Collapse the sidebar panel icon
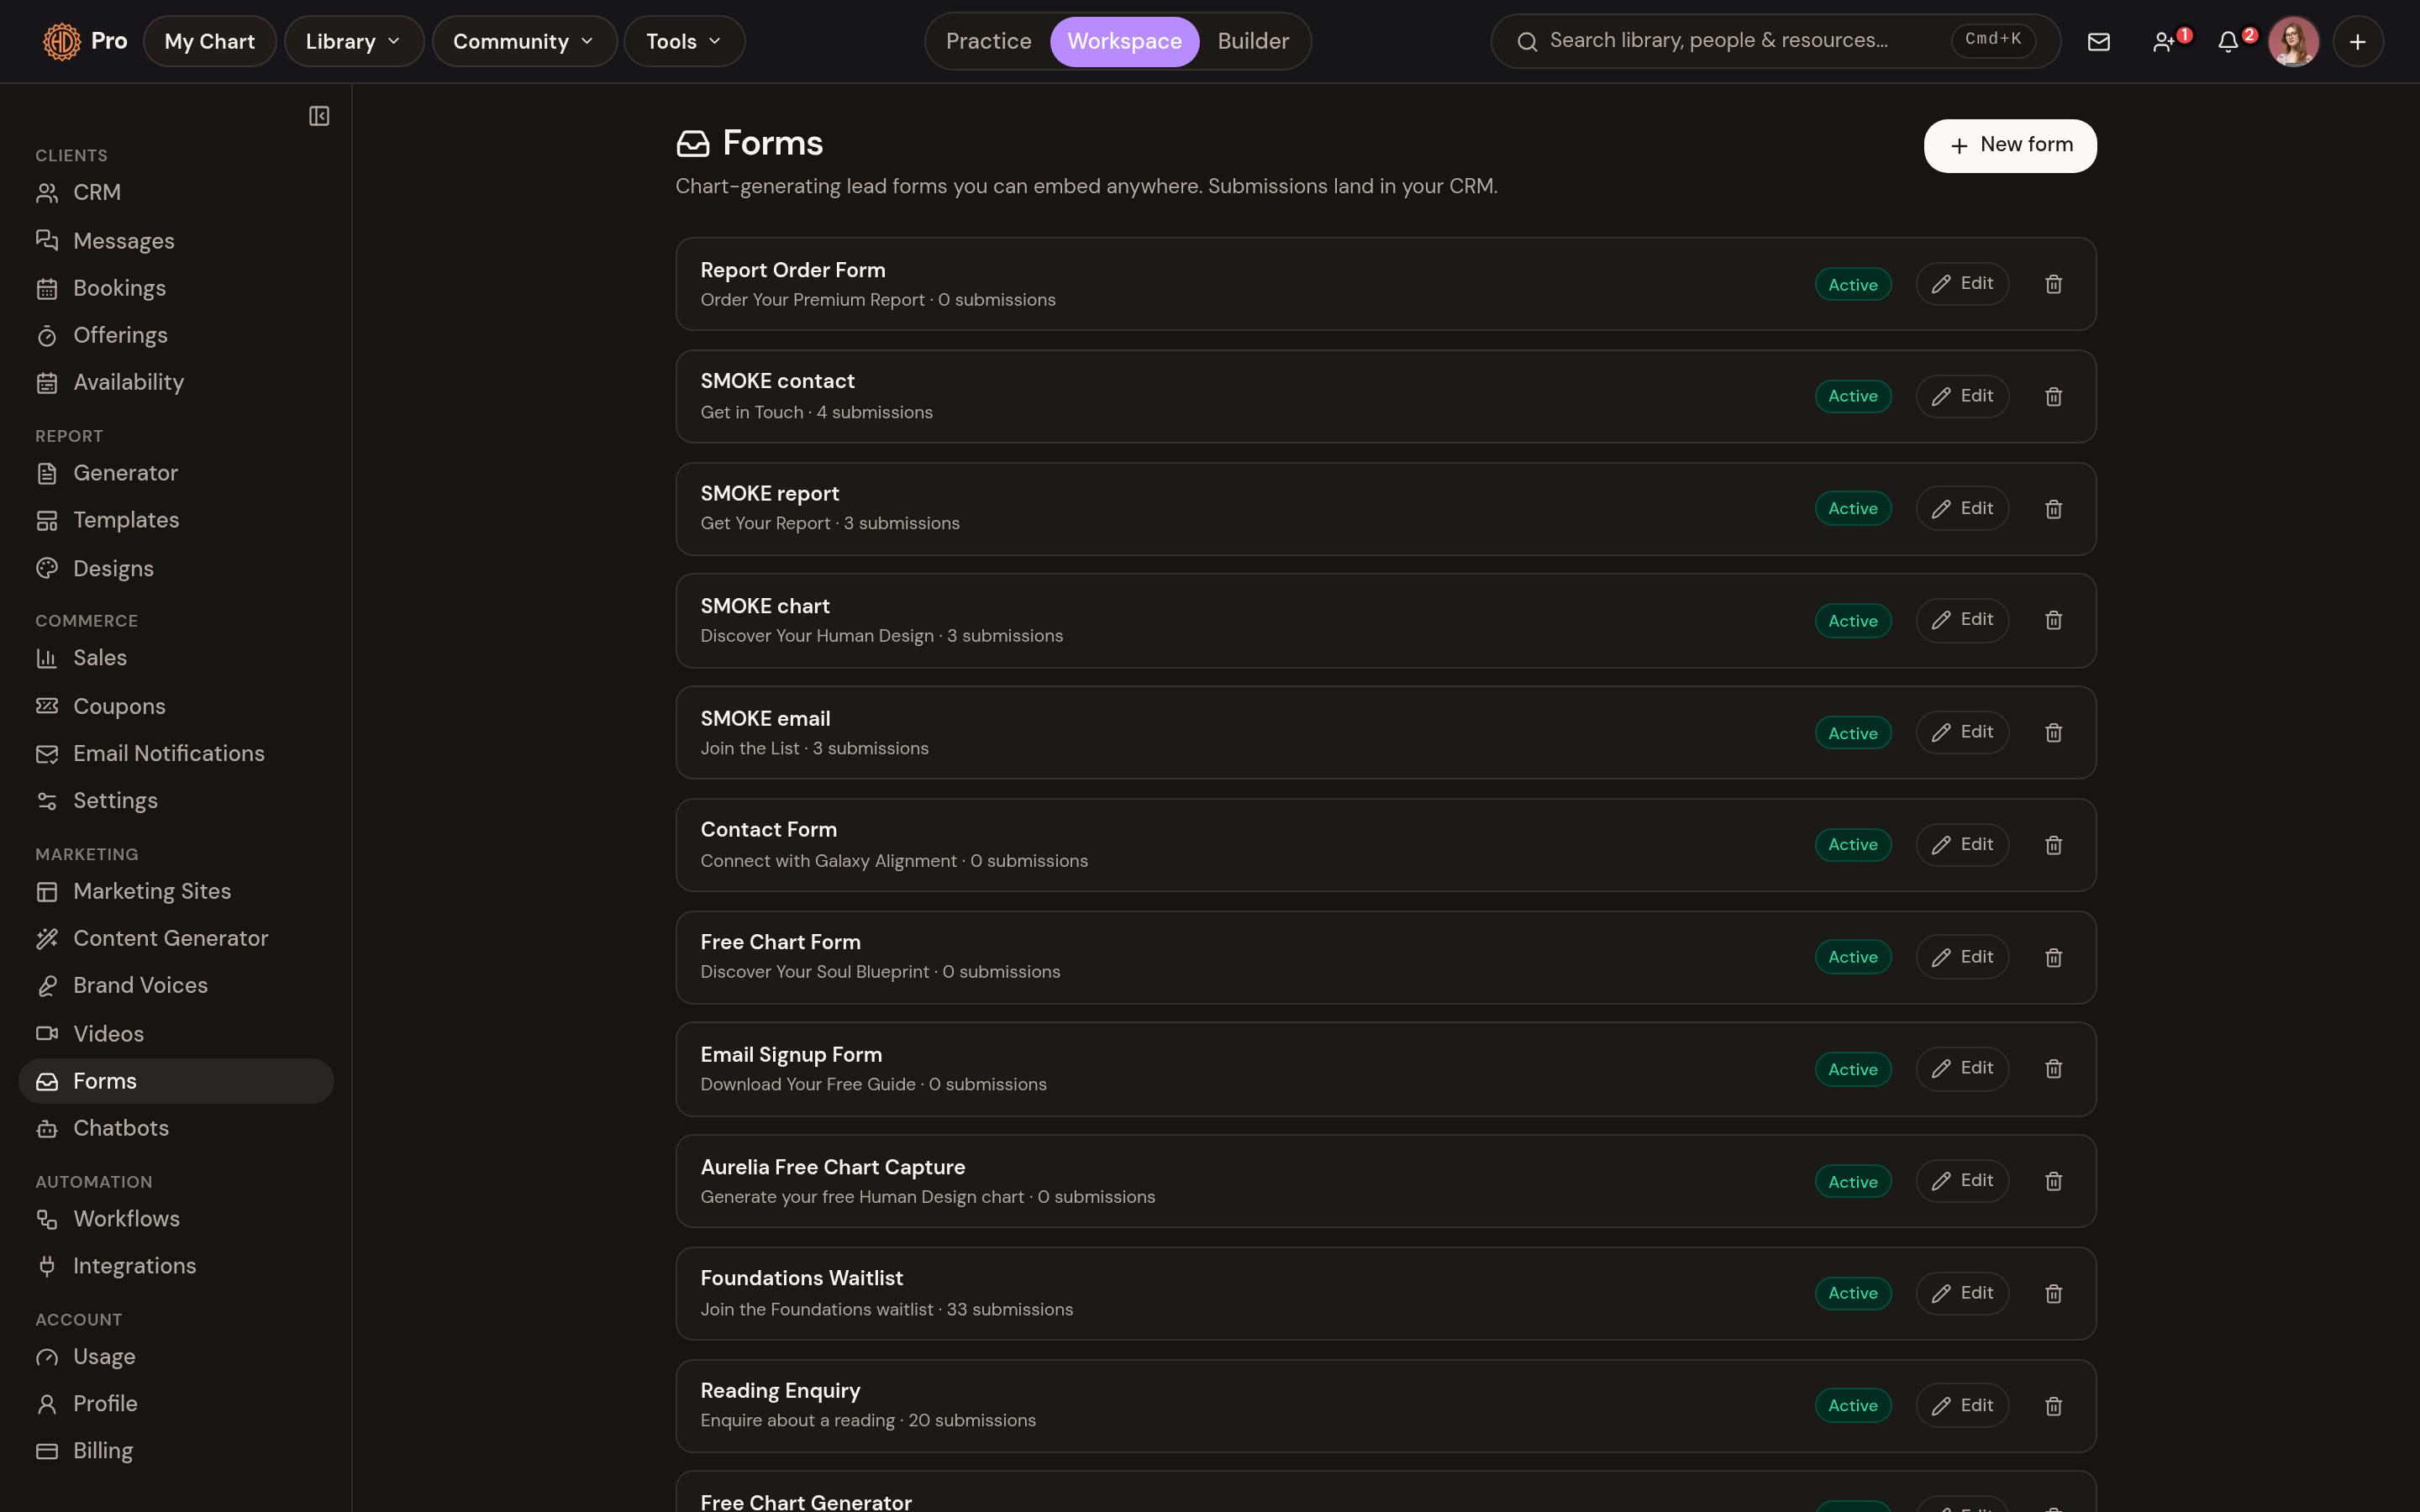This screenshot has width=2420, height=1512. (319, 116)
